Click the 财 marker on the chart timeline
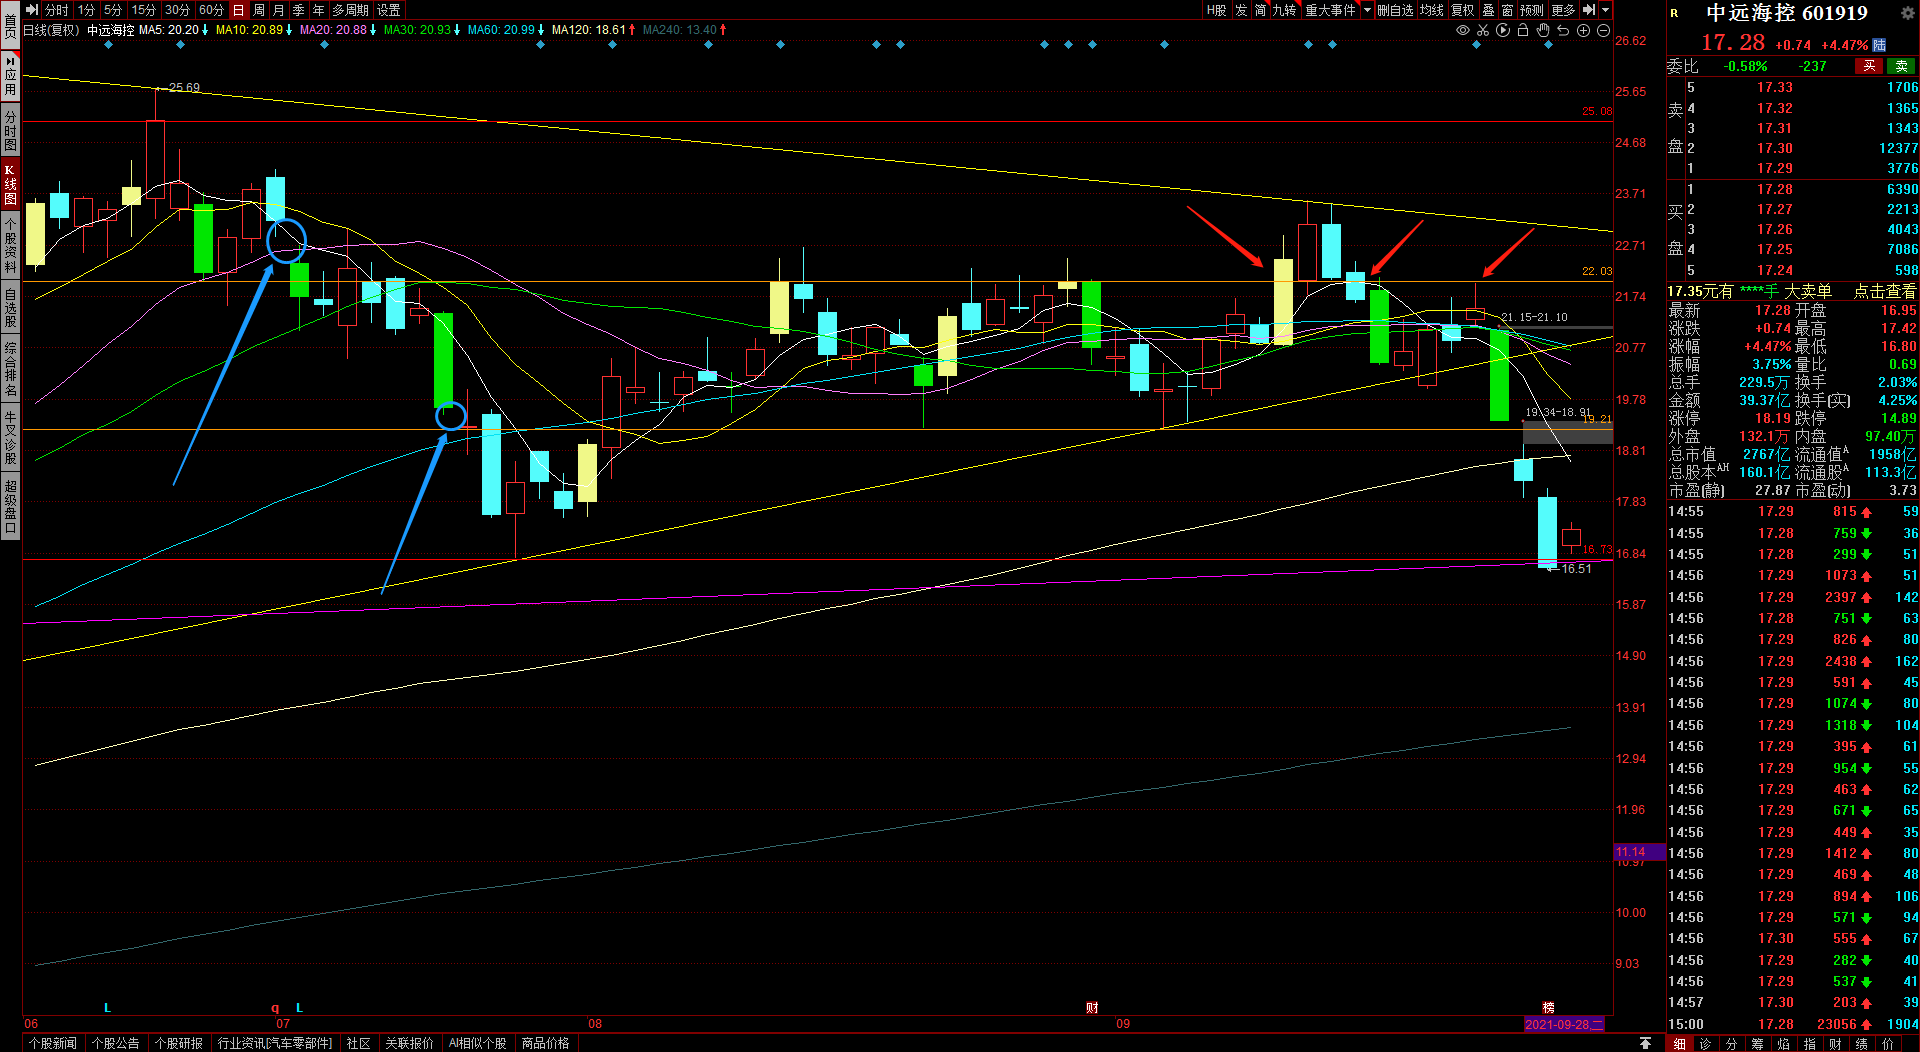Image resolution: width=1920 pixels, height=1052 pixels. (1092, 1007)
